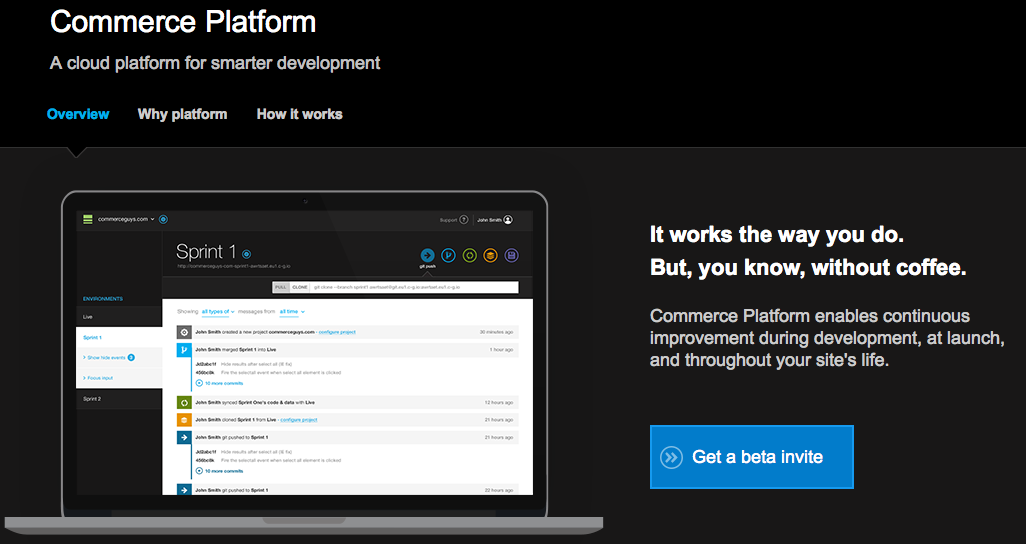The height and width of the screenshot is (544, 1026).
Task: Open the all types of filter dropdown
Action: 218,312
